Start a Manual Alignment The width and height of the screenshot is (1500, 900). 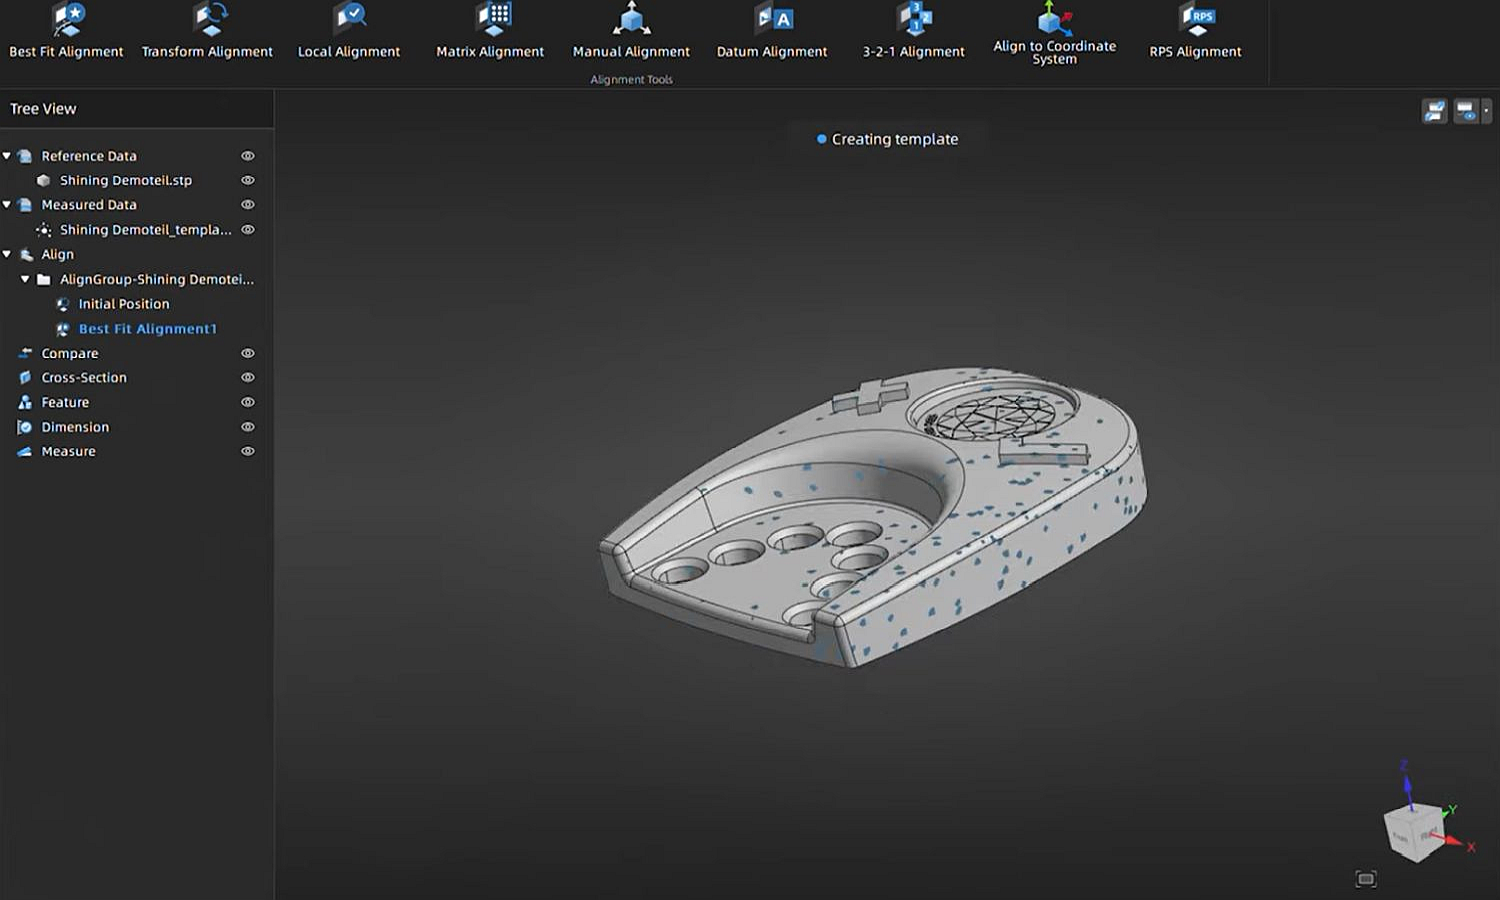(631, 30)
